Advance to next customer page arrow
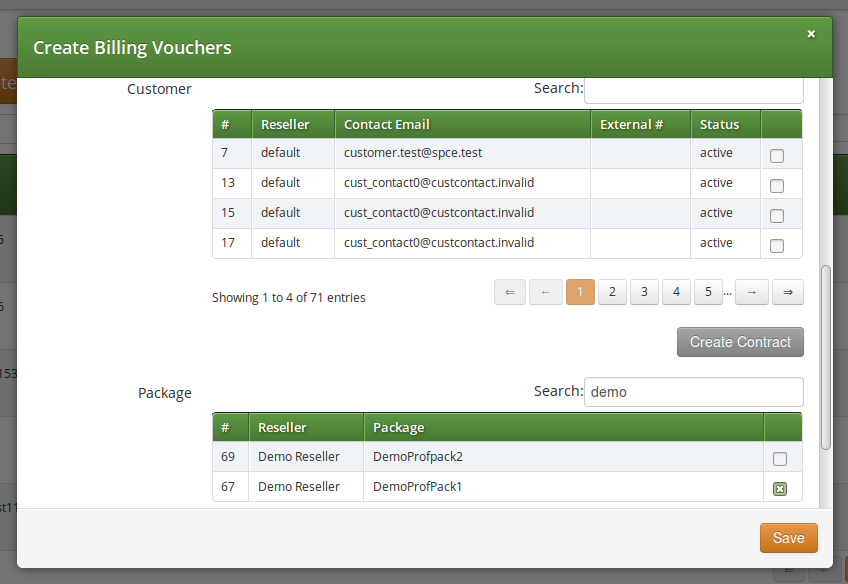848x584 pixels. coord(750,291)
